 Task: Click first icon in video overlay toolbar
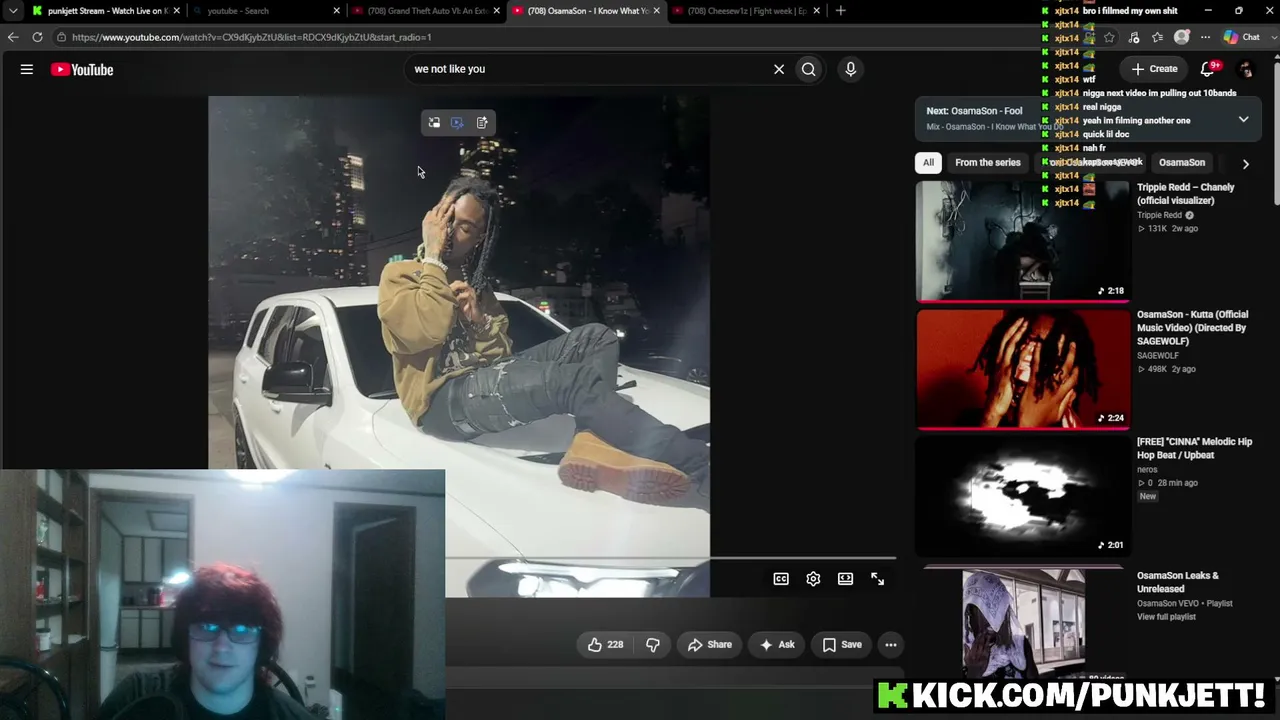tap(434, 123)
